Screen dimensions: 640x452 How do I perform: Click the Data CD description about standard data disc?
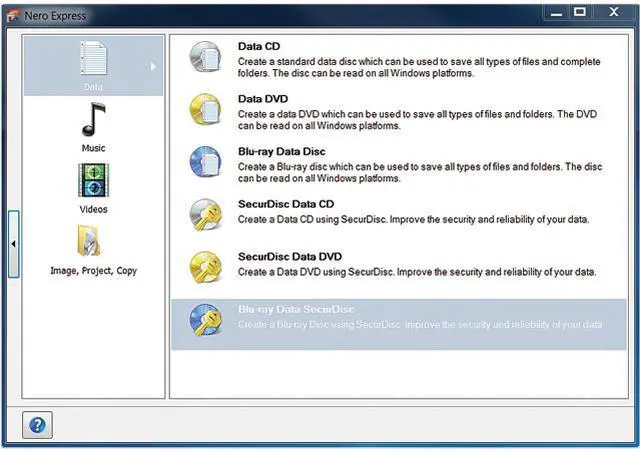(x=419, y=67)
